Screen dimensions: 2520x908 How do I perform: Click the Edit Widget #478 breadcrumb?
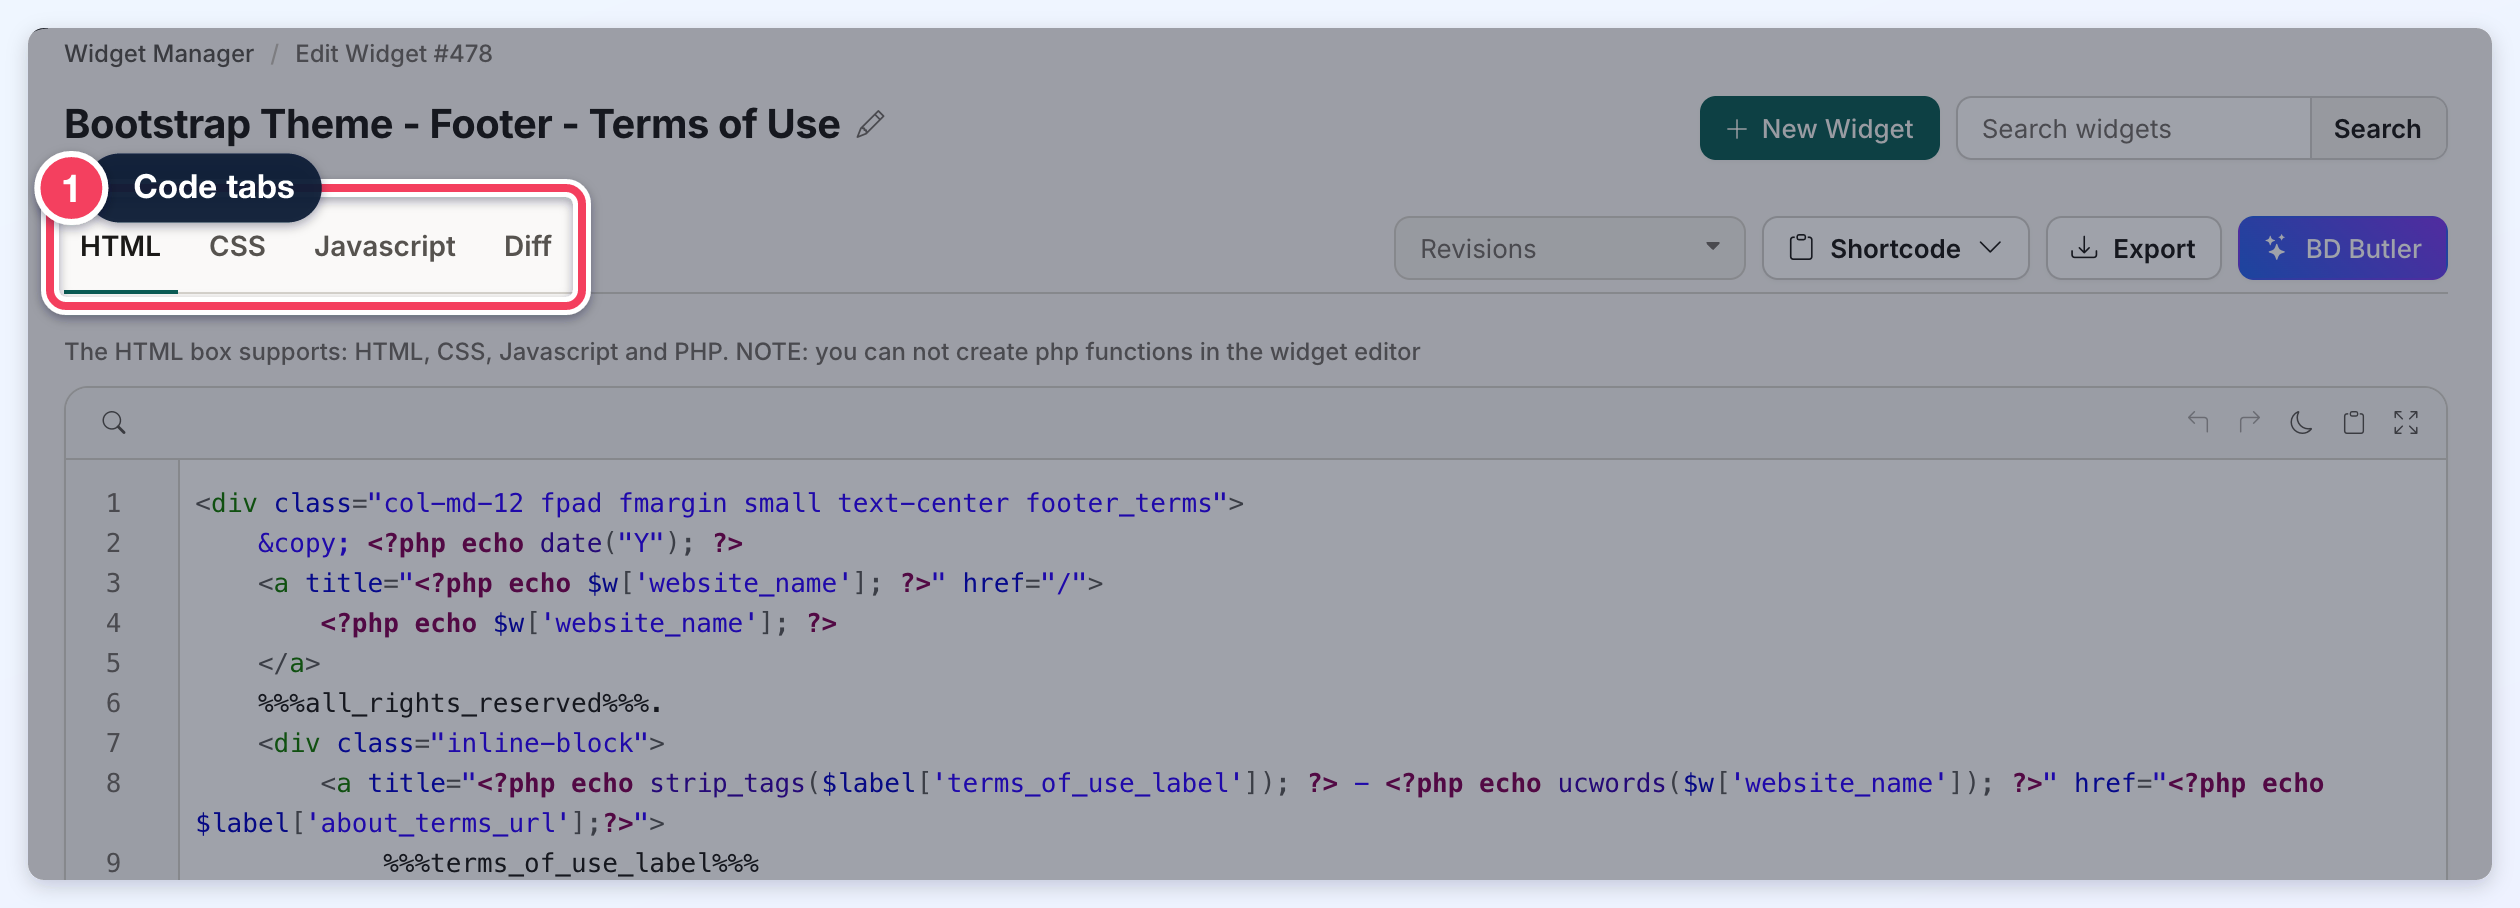click(393, 54)
